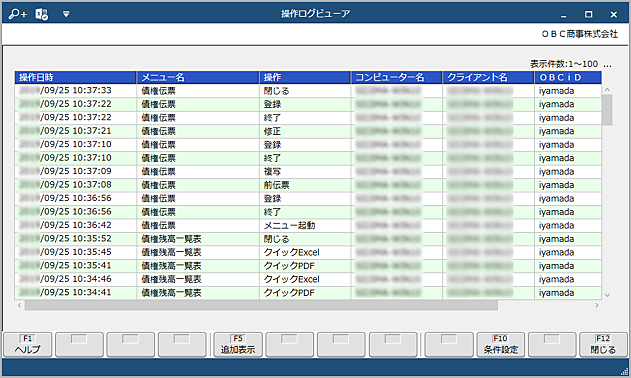Click iyamada in the 10:37:33 row
The width and height of the screenshot is (631, 378).
(568, 91)
